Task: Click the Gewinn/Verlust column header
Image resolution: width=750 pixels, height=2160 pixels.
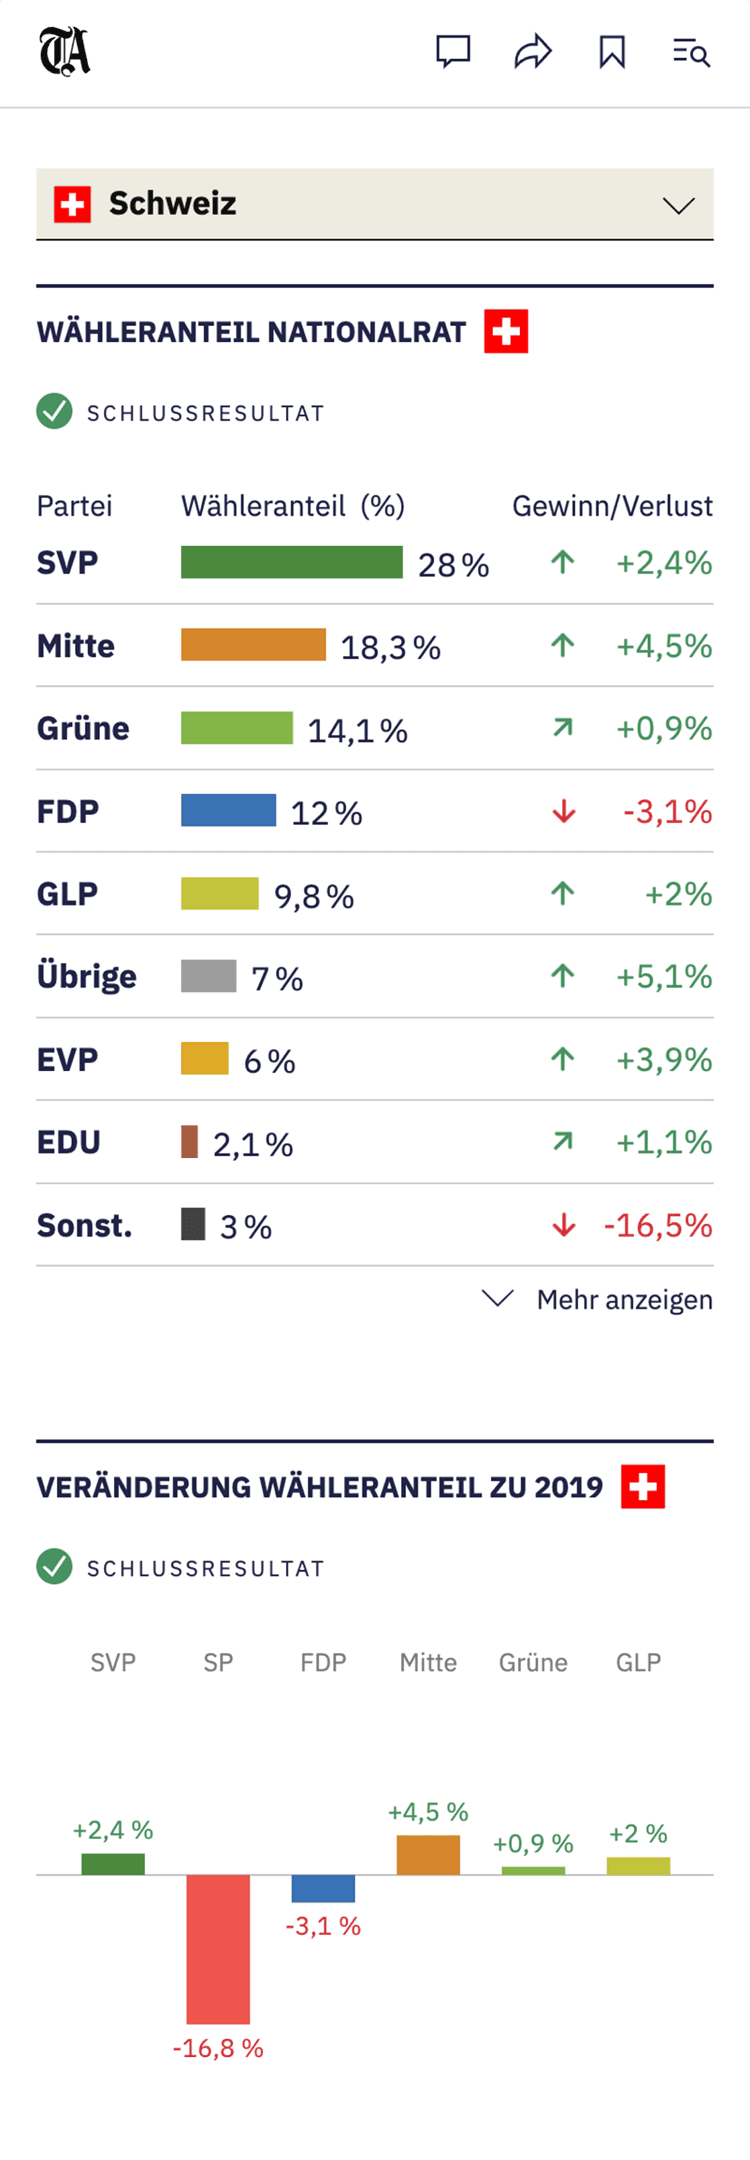Action: pos(612,506)
